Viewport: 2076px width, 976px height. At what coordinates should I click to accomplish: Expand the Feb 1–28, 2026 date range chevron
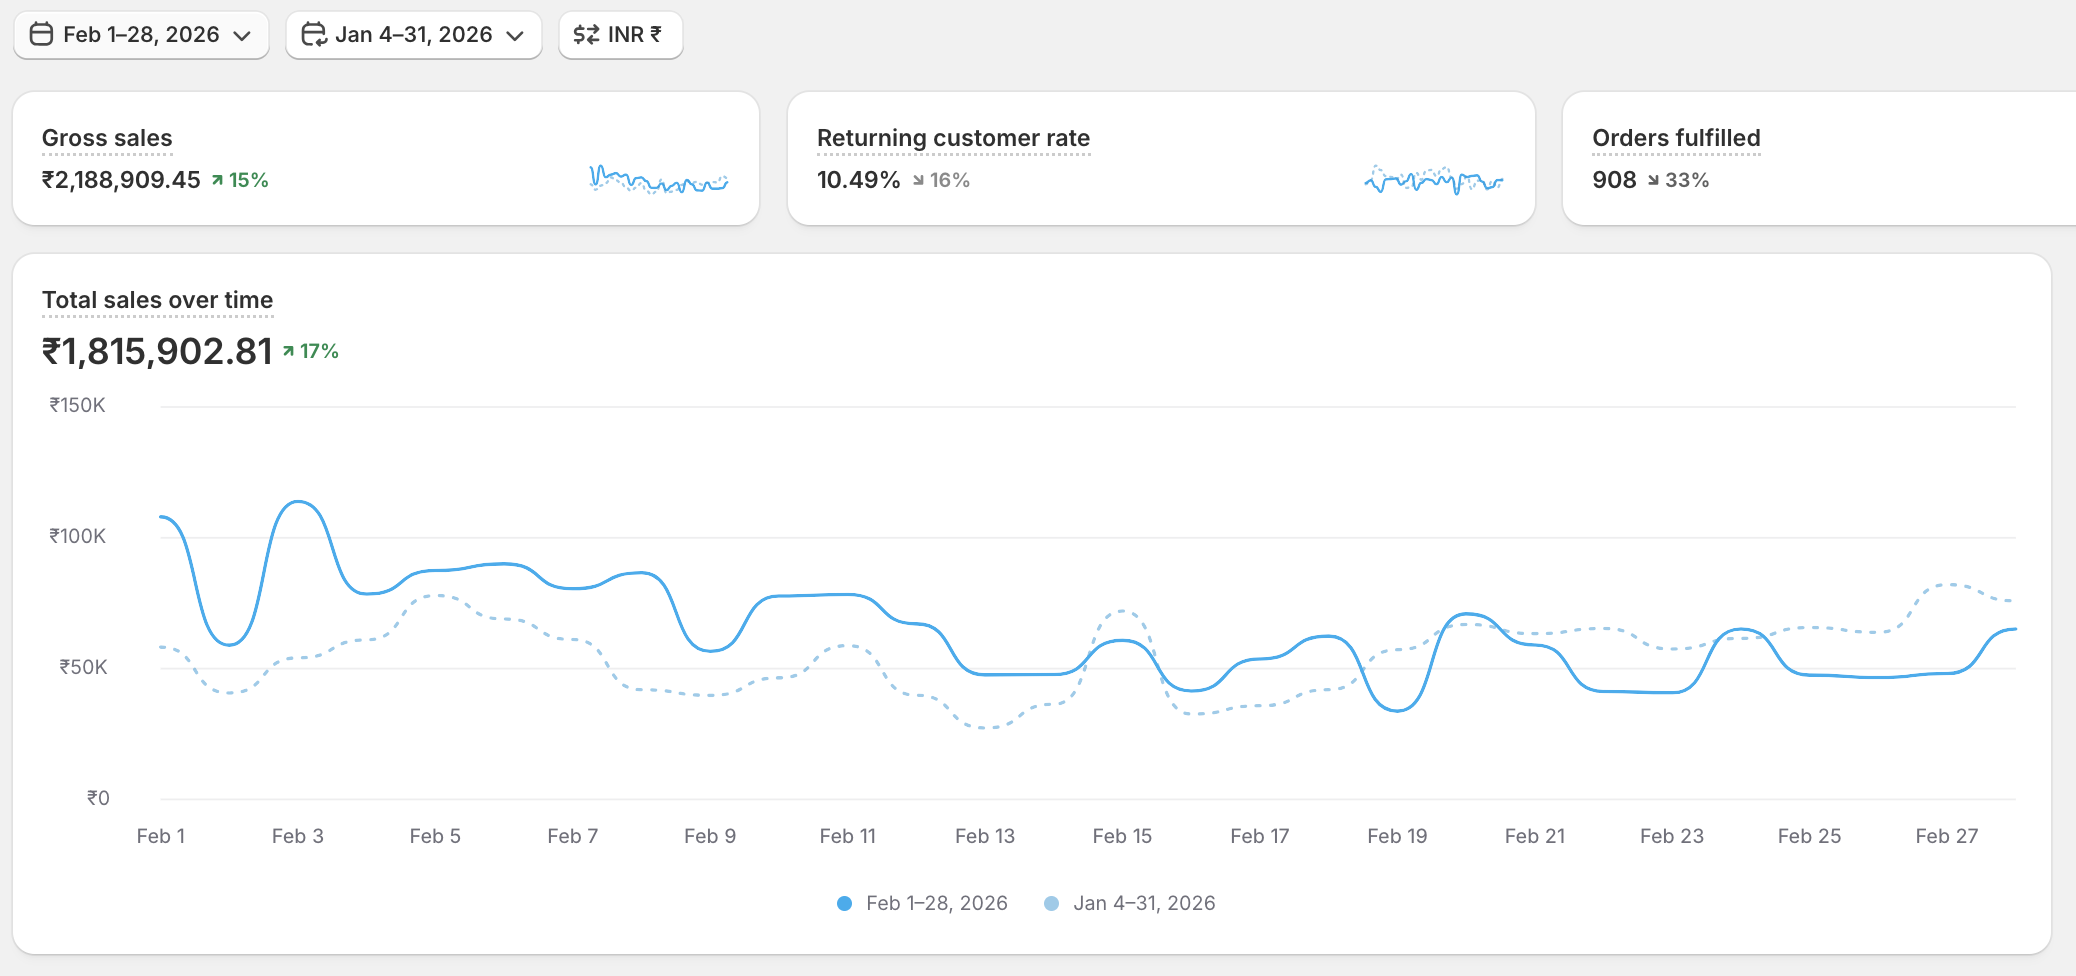pos(242,36)
